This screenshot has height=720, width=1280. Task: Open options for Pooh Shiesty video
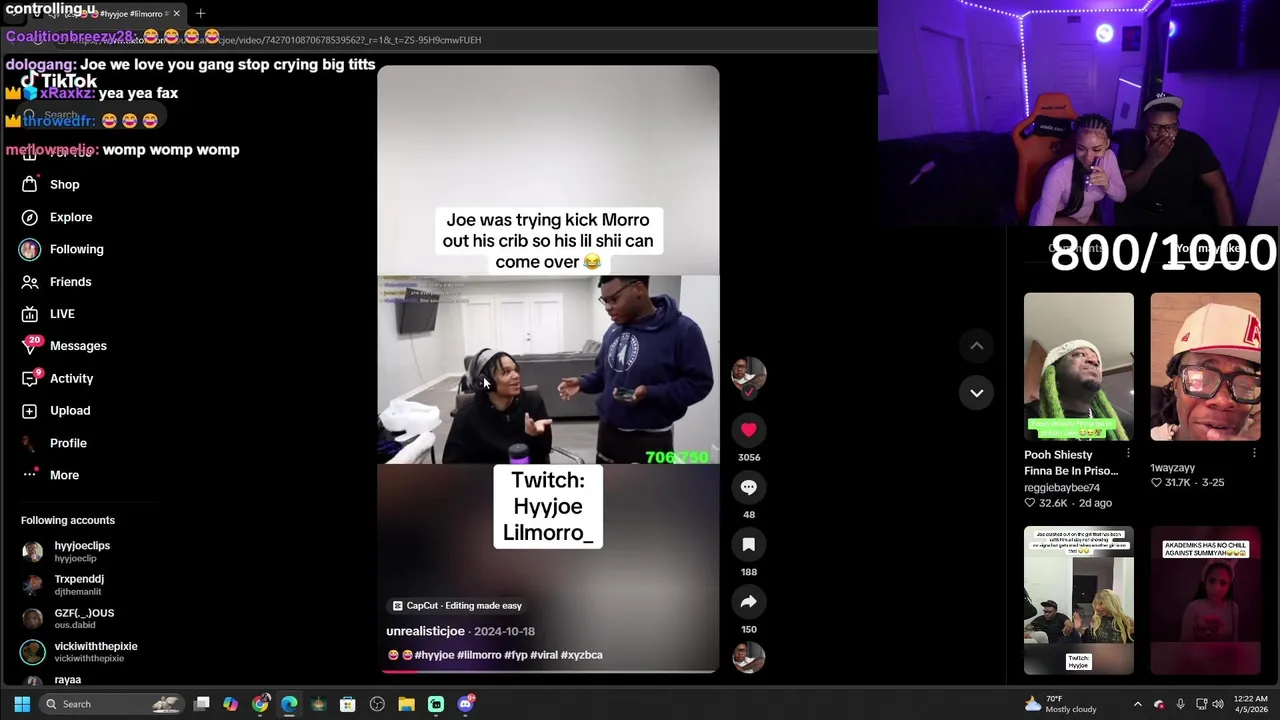pyautogui.click(x=1128, y=454)
